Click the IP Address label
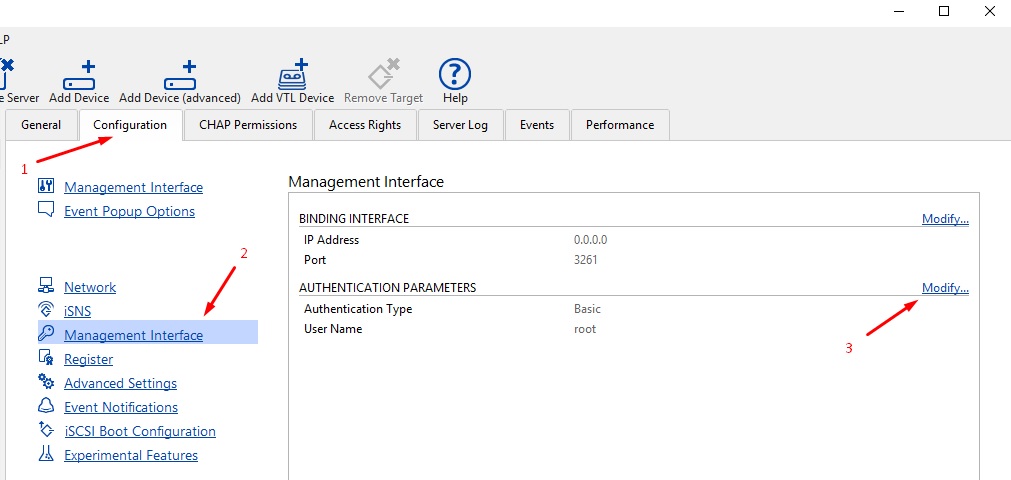This screenshot has height=480, width=1011. (331, 240)
